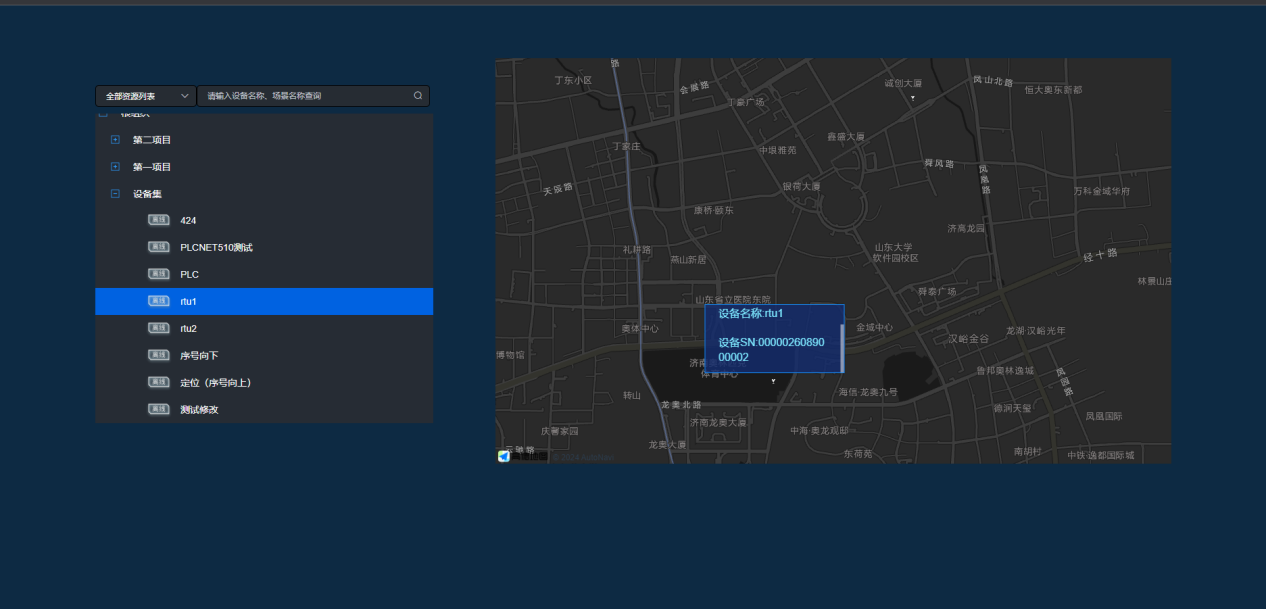Viewport: 1266px width, 609px height.
Task: Select the 第二项目 label in the tree
Action: (x=152, y=140)
